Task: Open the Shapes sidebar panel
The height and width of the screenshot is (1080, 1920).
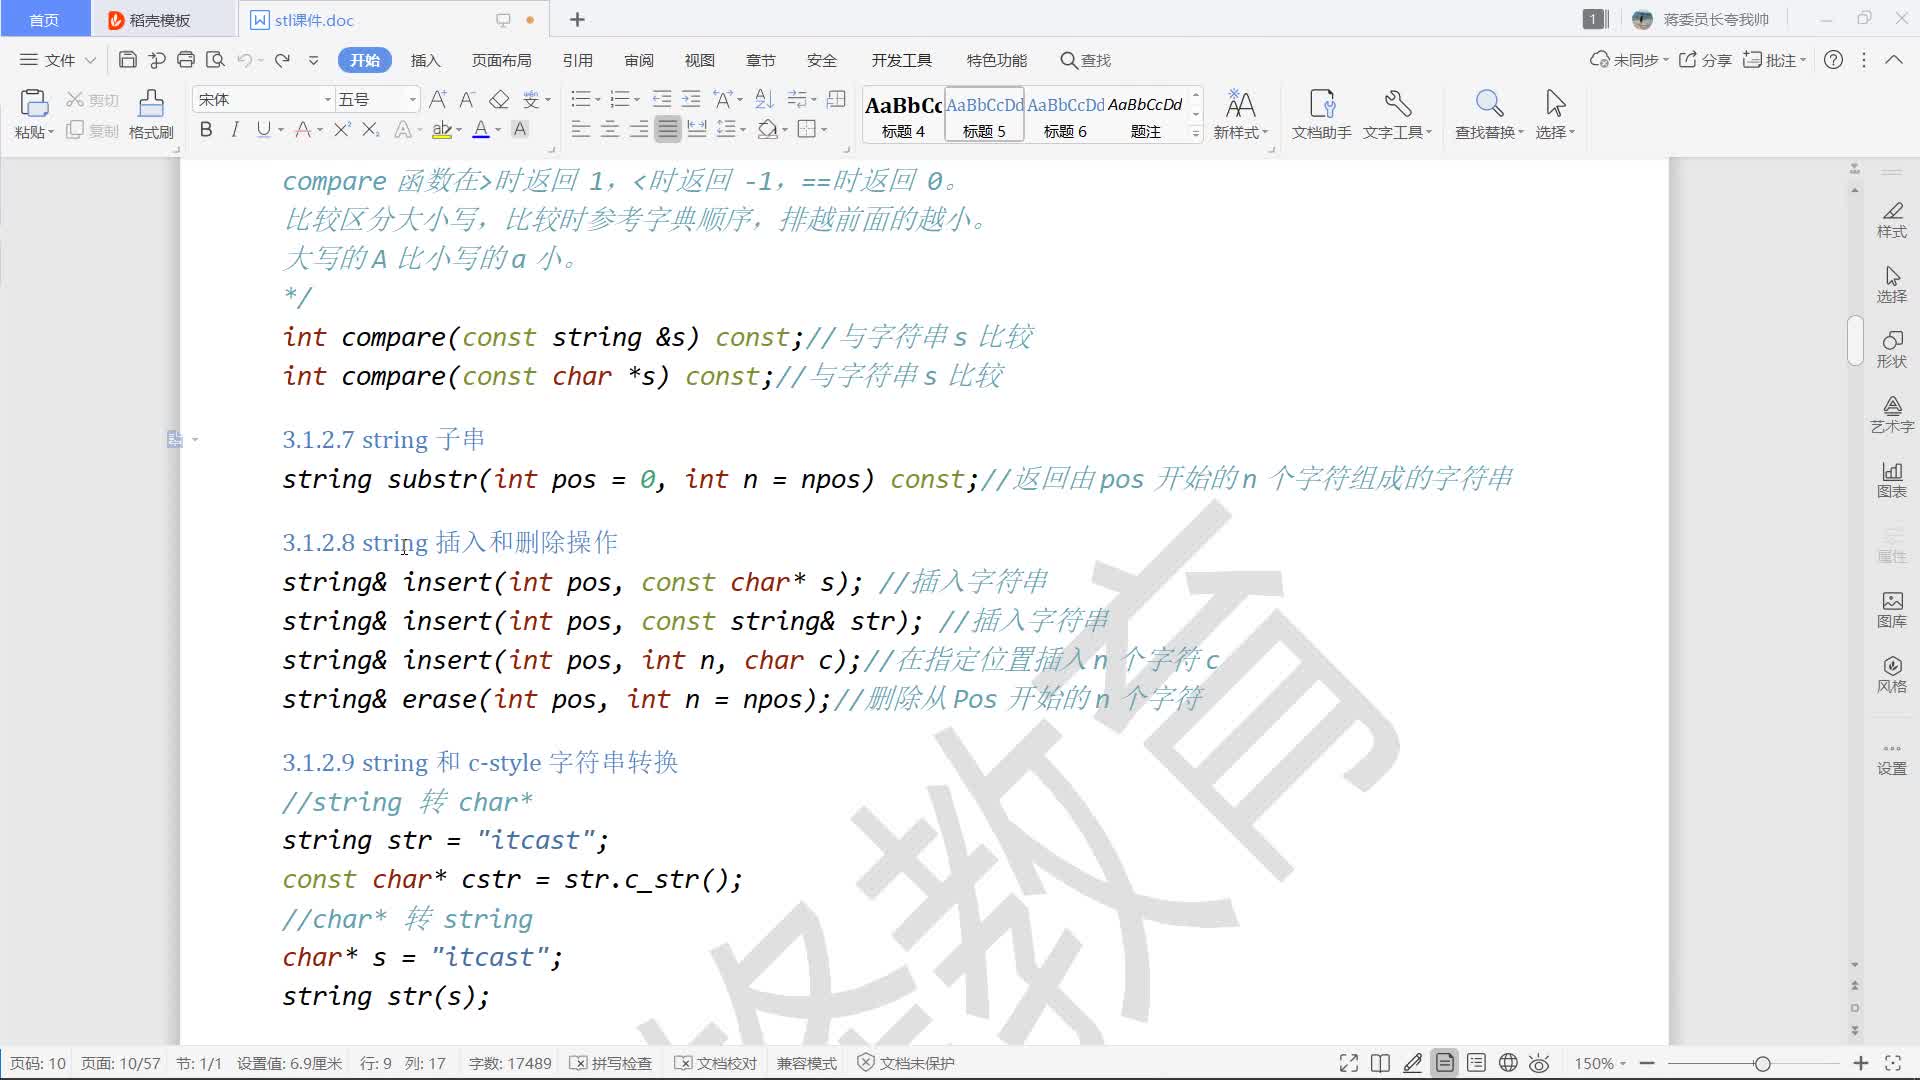Action: [1891, 349]
